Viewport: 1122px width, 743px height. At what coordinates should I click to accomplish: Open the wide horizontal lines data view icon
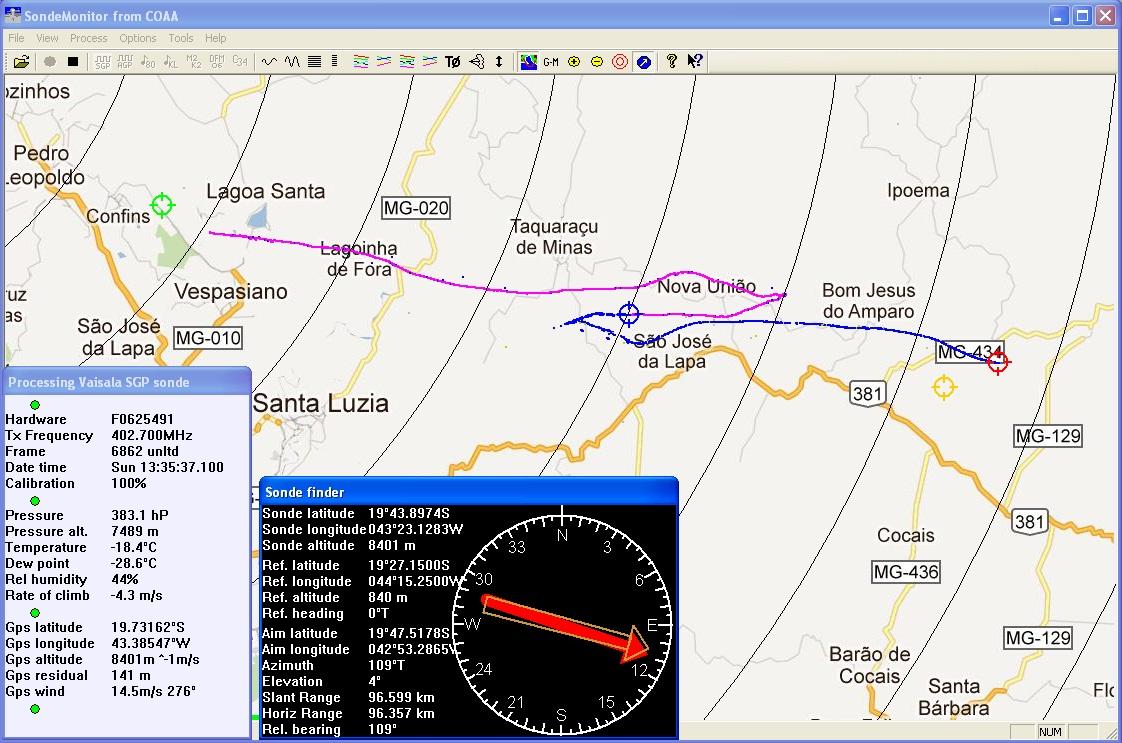tap(314, 62)
